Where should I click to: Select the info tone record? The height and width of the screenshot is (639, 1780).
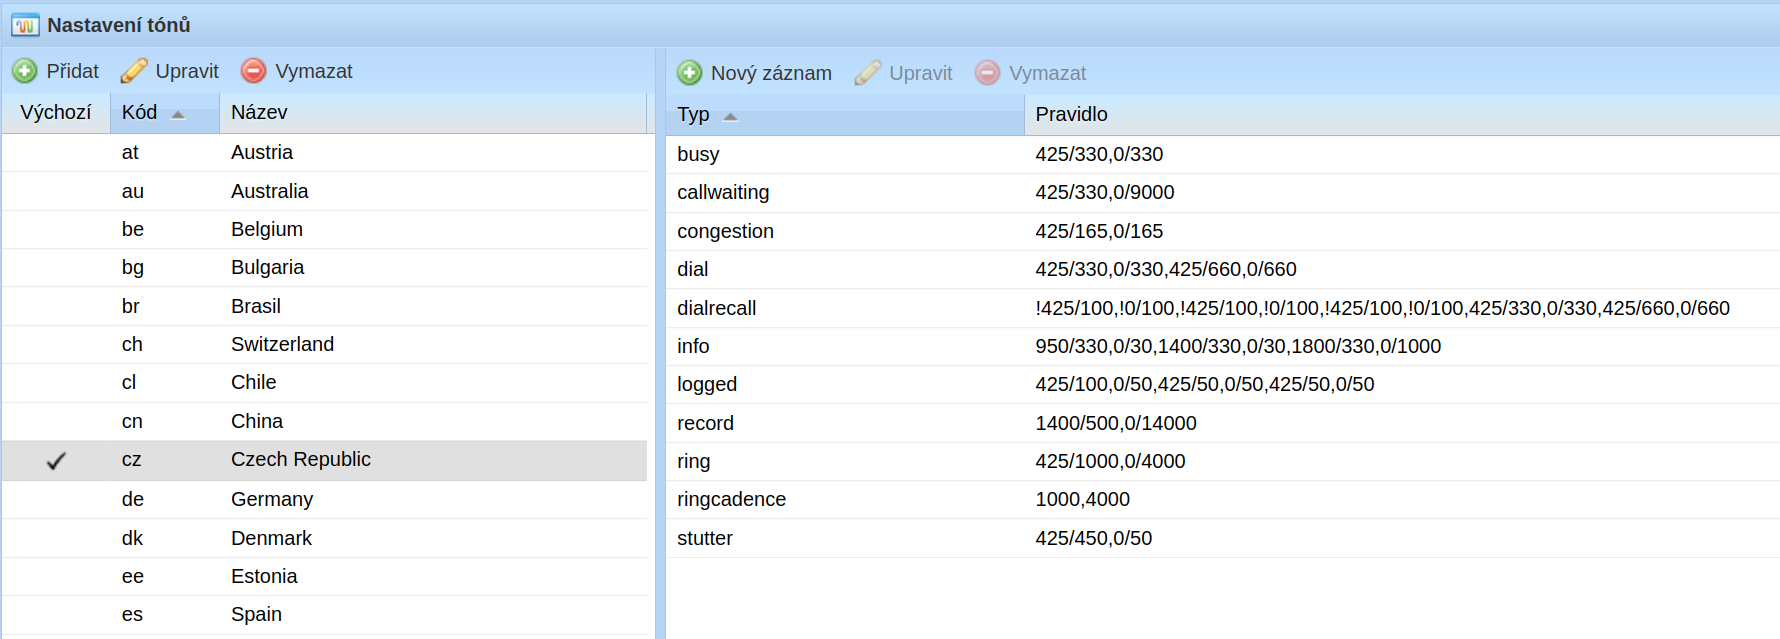tap(1223, 347)
